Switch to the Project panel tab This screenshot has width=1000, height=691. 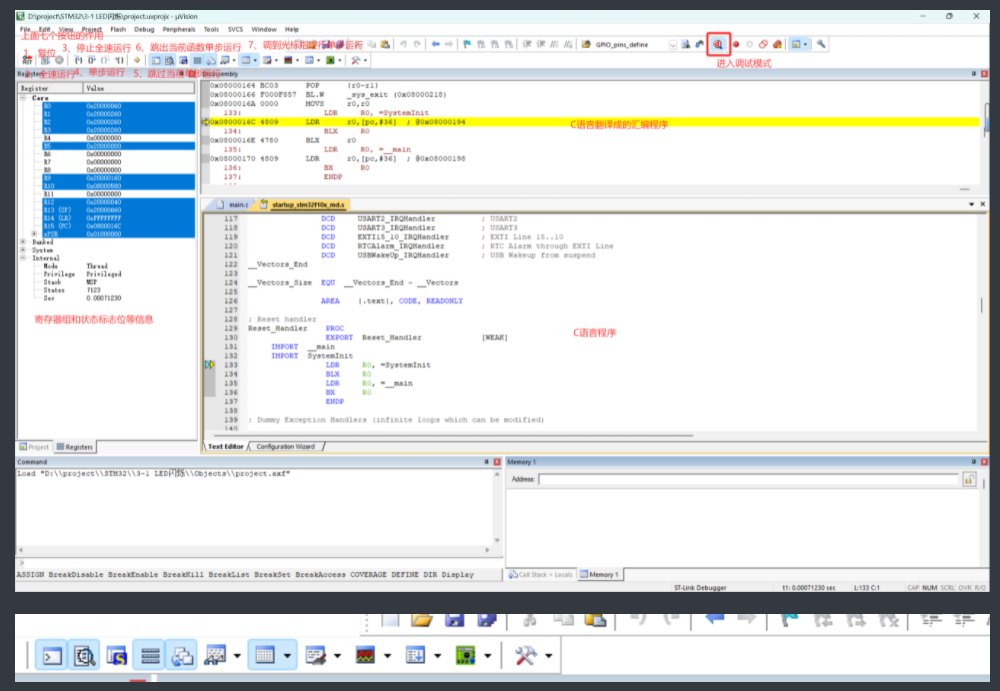click(34, 447)
